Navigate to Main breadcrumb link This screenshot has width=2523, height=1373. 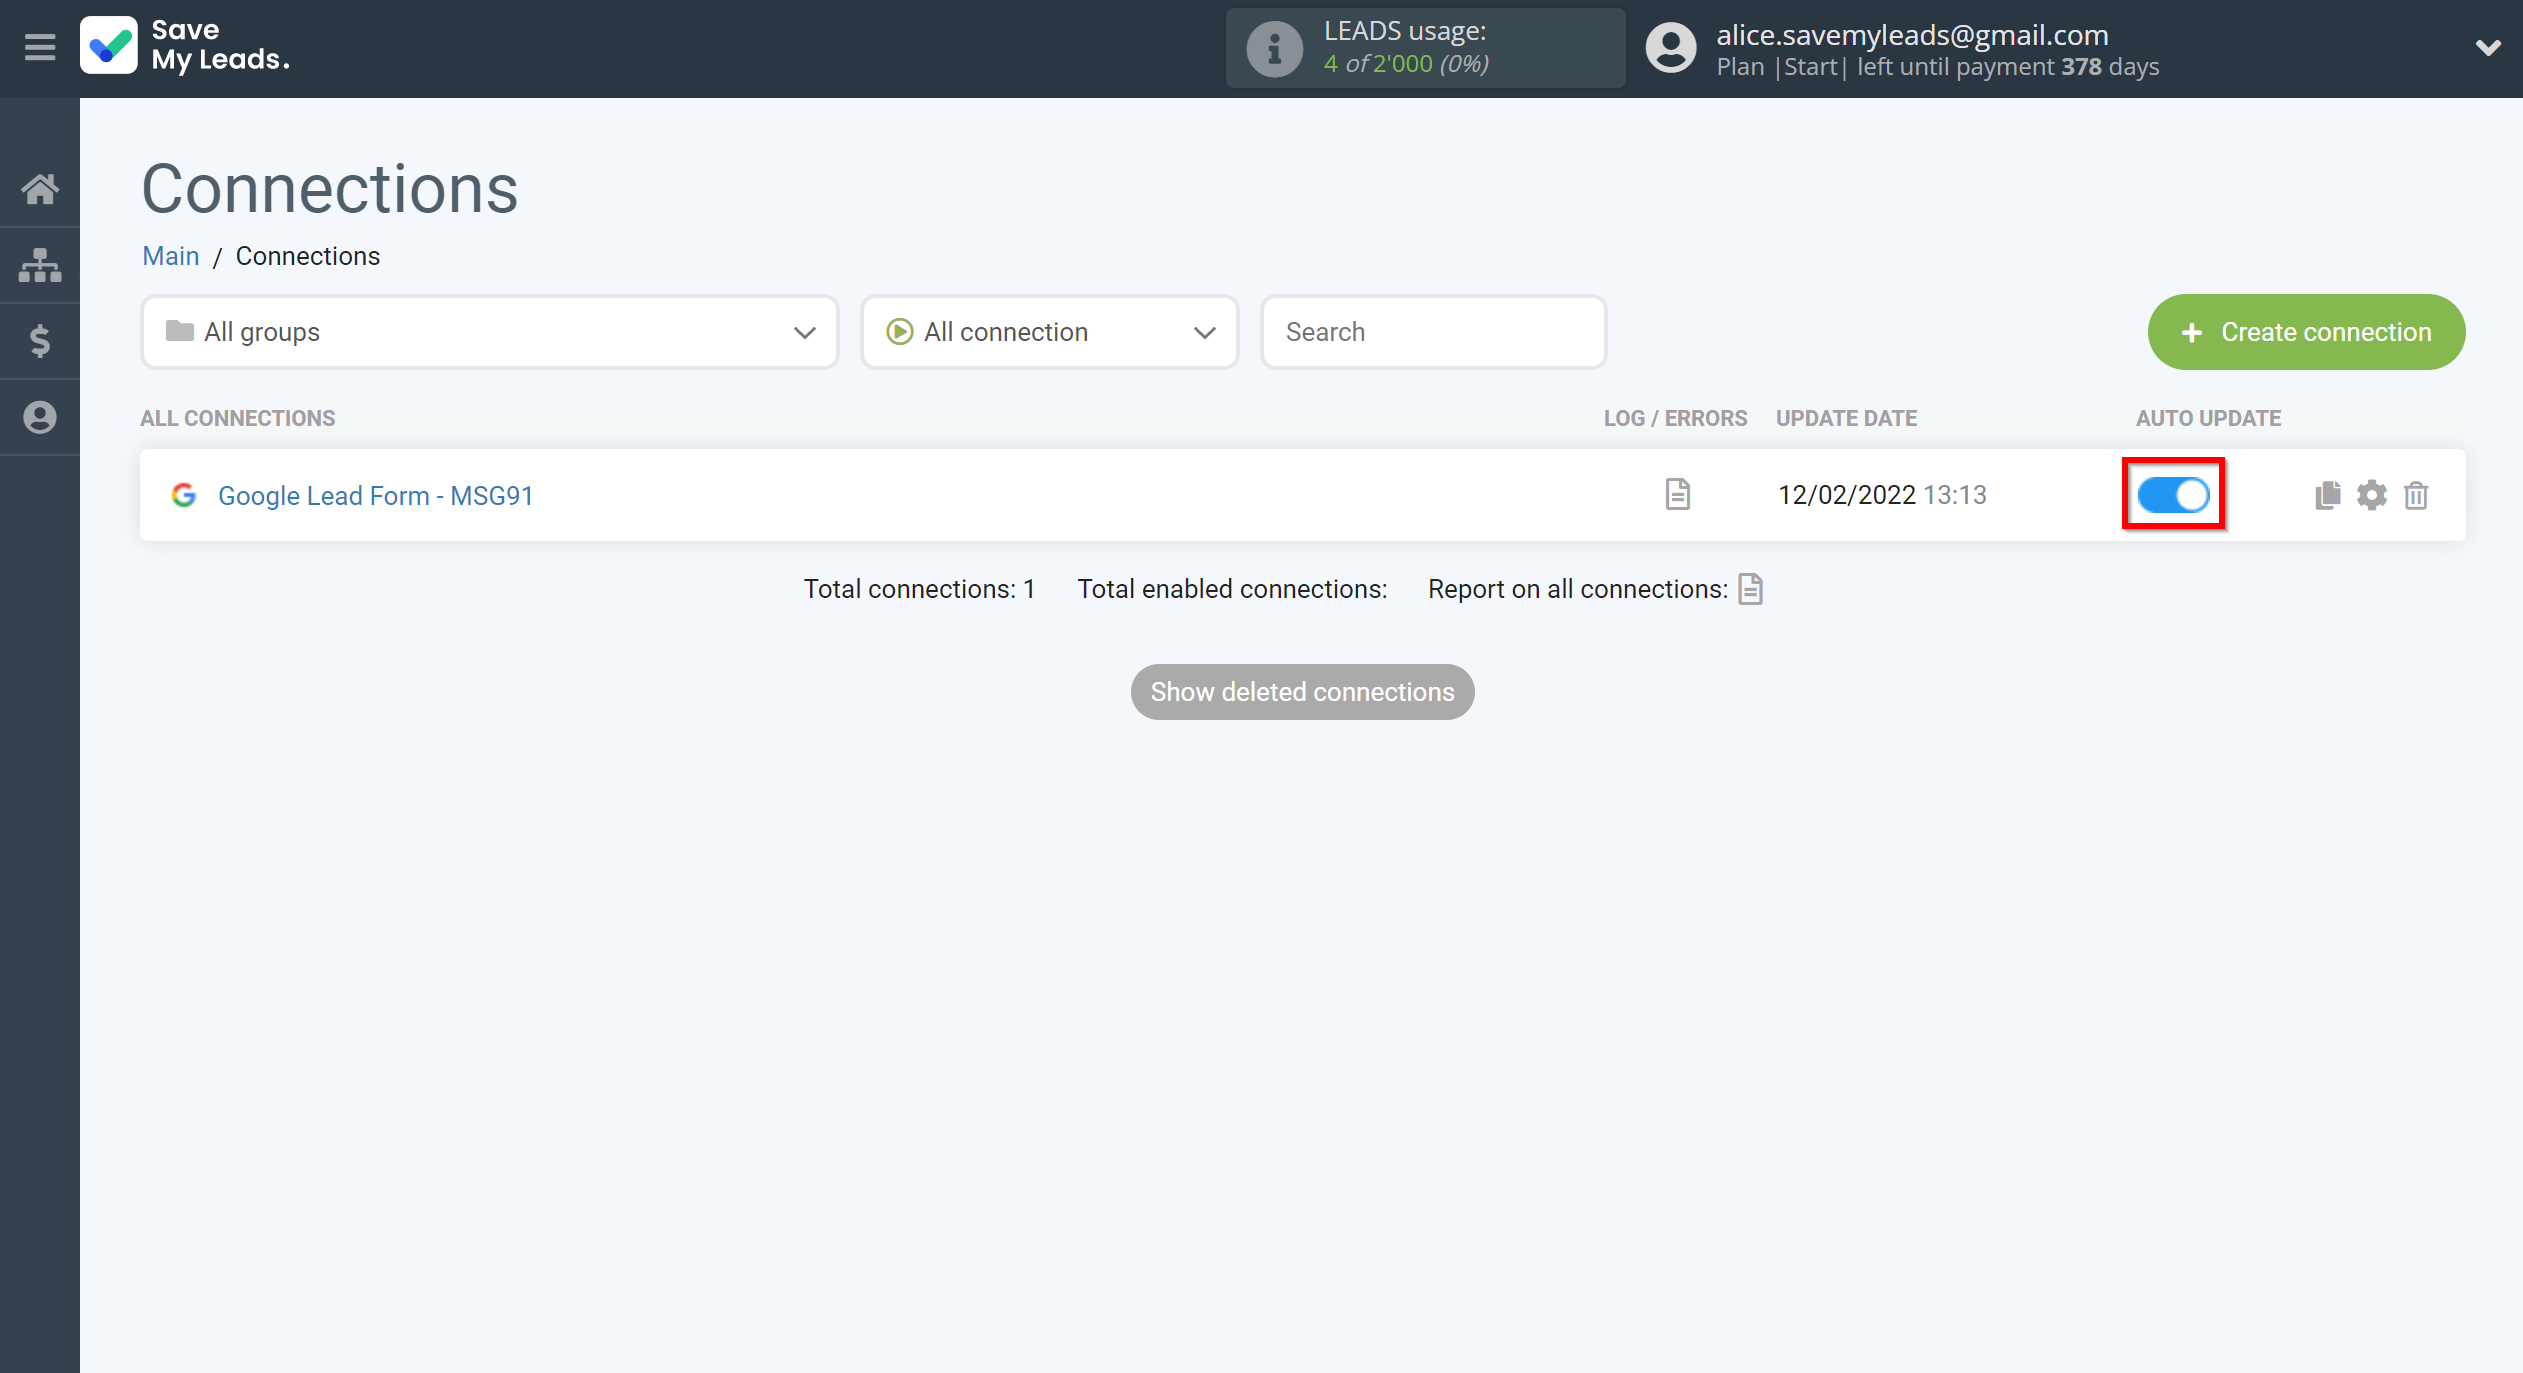click(169, 255)
